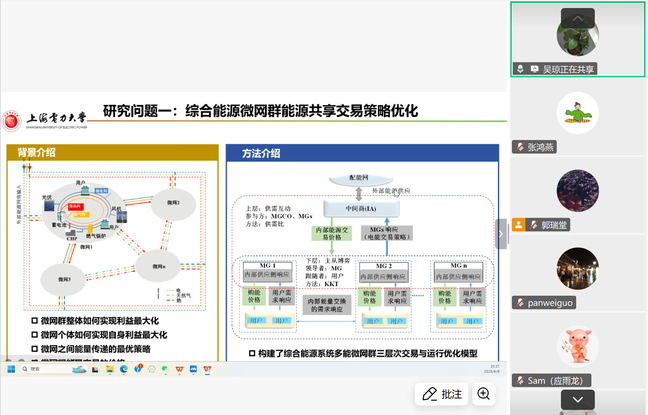
Task: Click 郭瑞堂's muted microphone icon
Action: [534, 225]
